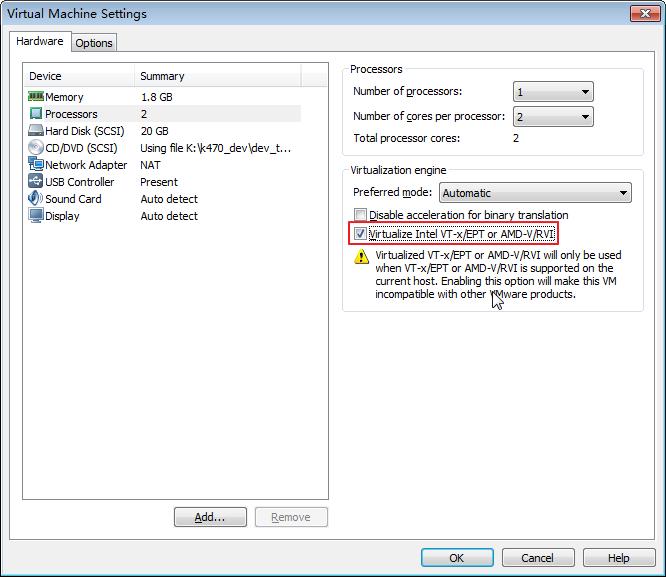Uncheck Virtualize Intel VT-x/EPT or AMD-V/RVI
Screen dimensions: 666x577
(x=360, y=234)
